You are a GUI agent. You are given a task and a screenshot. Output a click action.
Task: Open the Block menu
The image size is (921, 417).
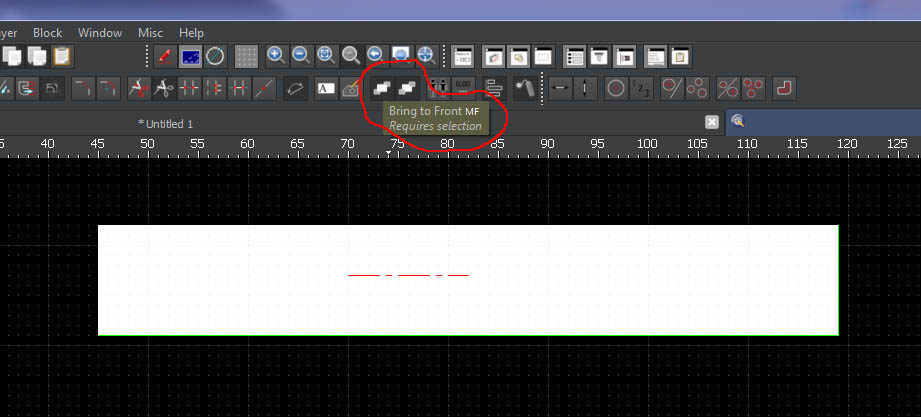click(48, 33)
